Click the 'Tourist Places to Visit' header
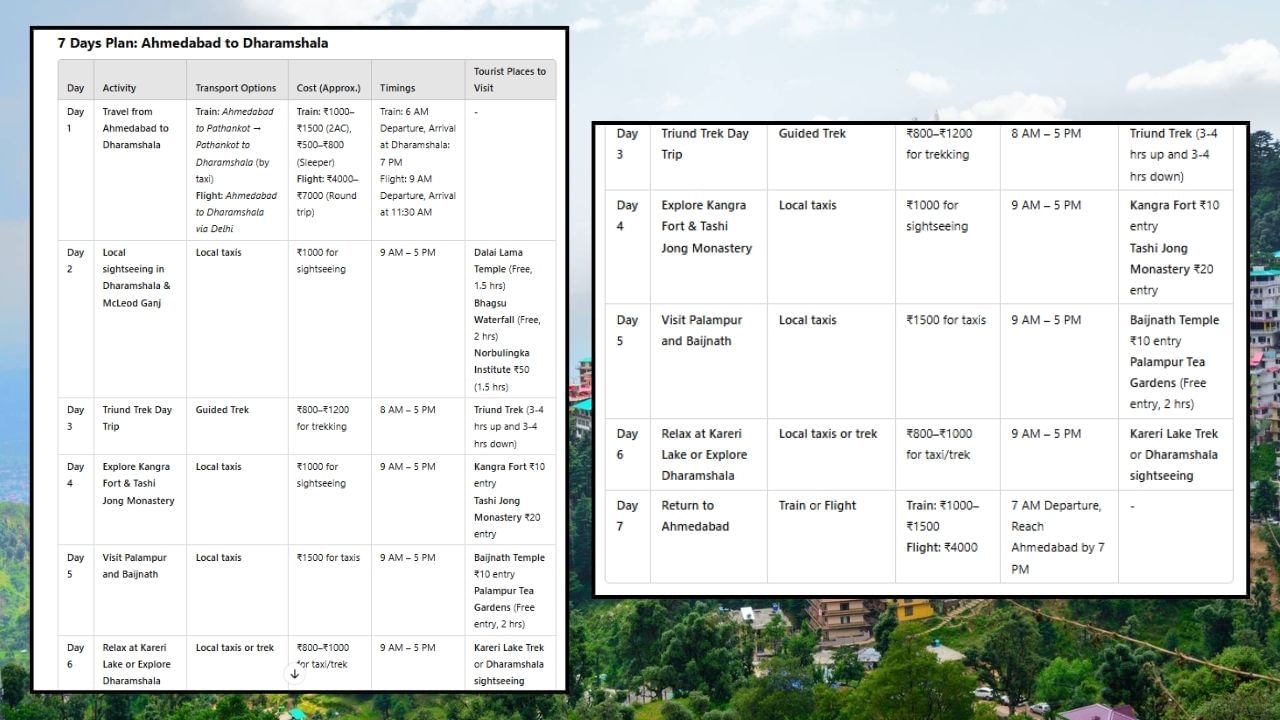Screen dimensions: 1280x720 (x=510, y=79)
